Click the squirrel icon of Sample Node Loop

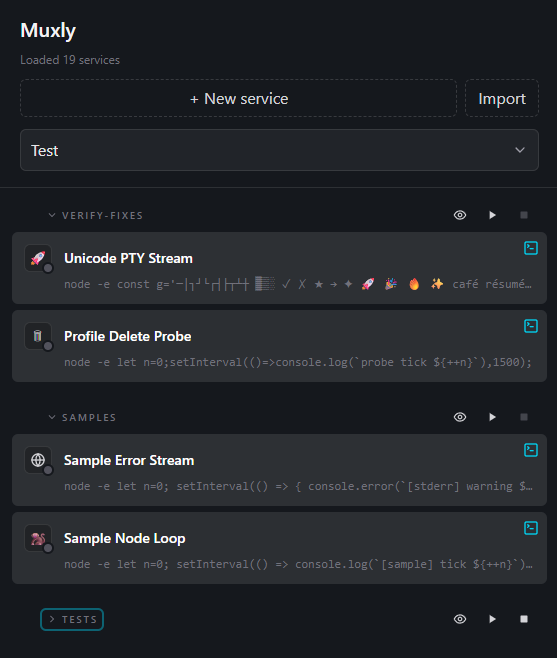(38, 538)
